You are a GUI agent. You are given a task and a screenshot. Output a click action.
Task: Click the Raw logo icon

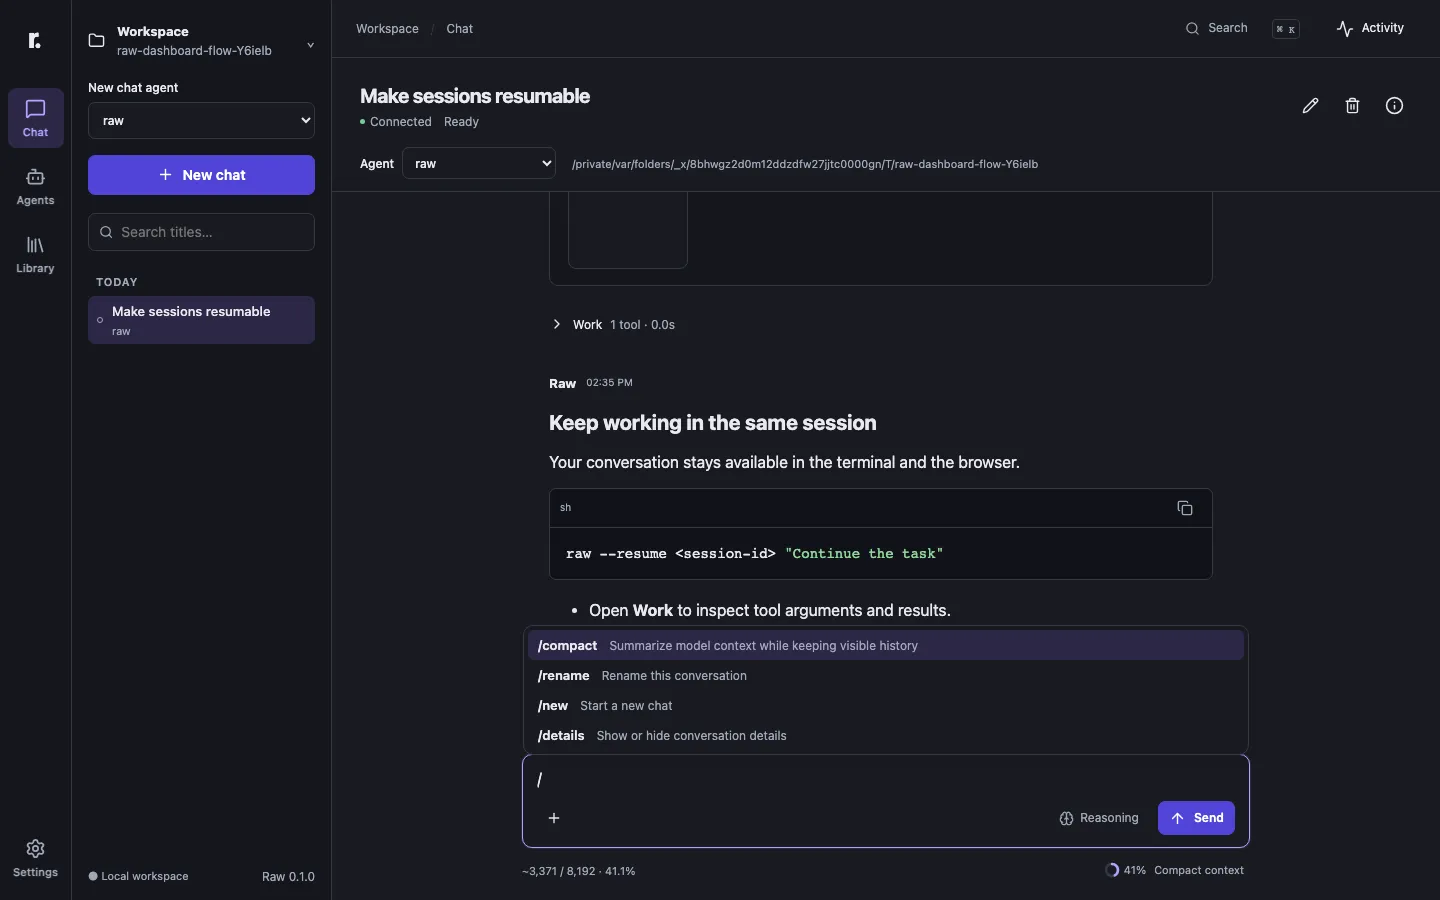(35, 40)
